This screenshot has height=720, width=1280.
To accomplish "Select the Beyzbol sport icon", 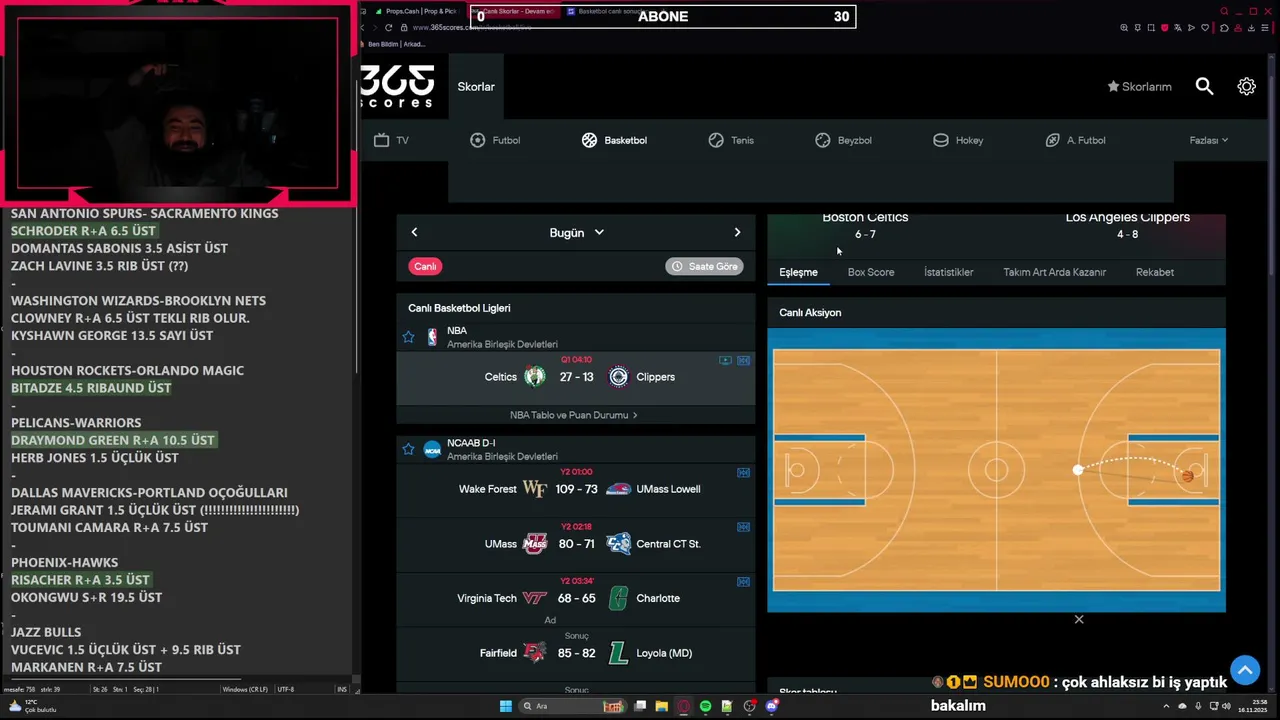I will click(822, 140).
